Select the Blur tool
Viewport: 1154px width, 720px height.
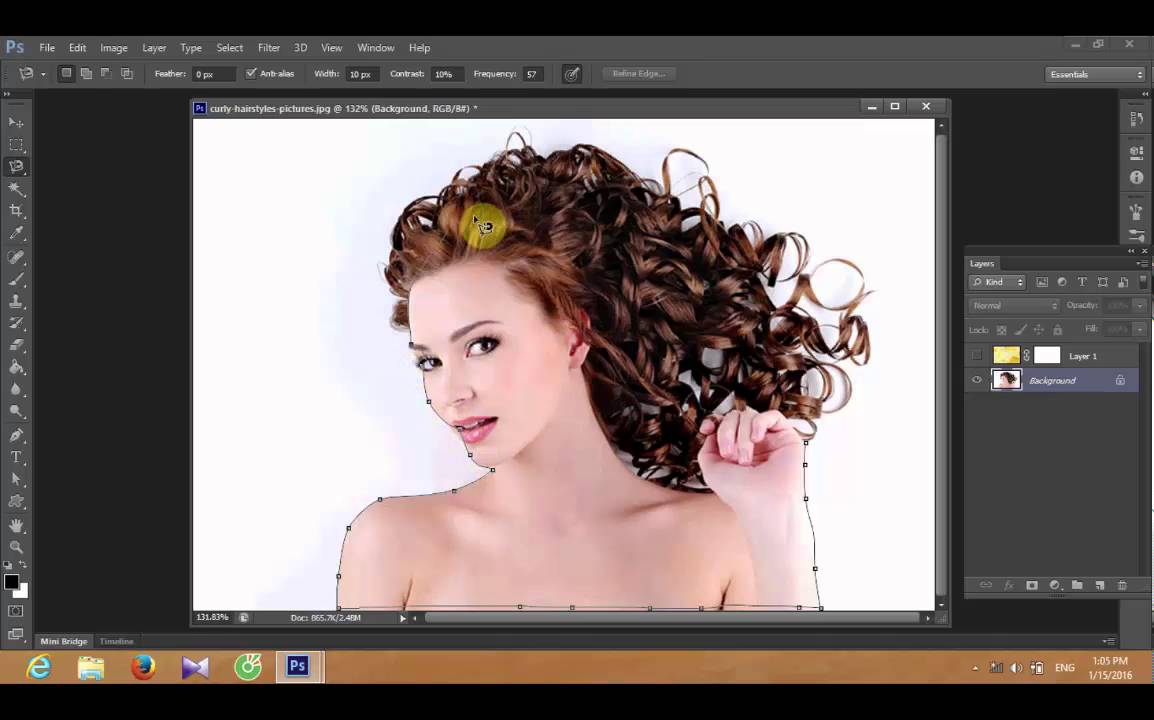tap(16, 389)
